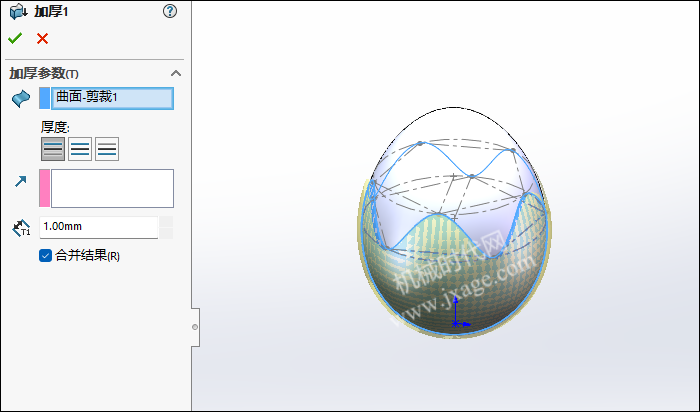Collapse the 加厚参数 section

tap(176, 73)
